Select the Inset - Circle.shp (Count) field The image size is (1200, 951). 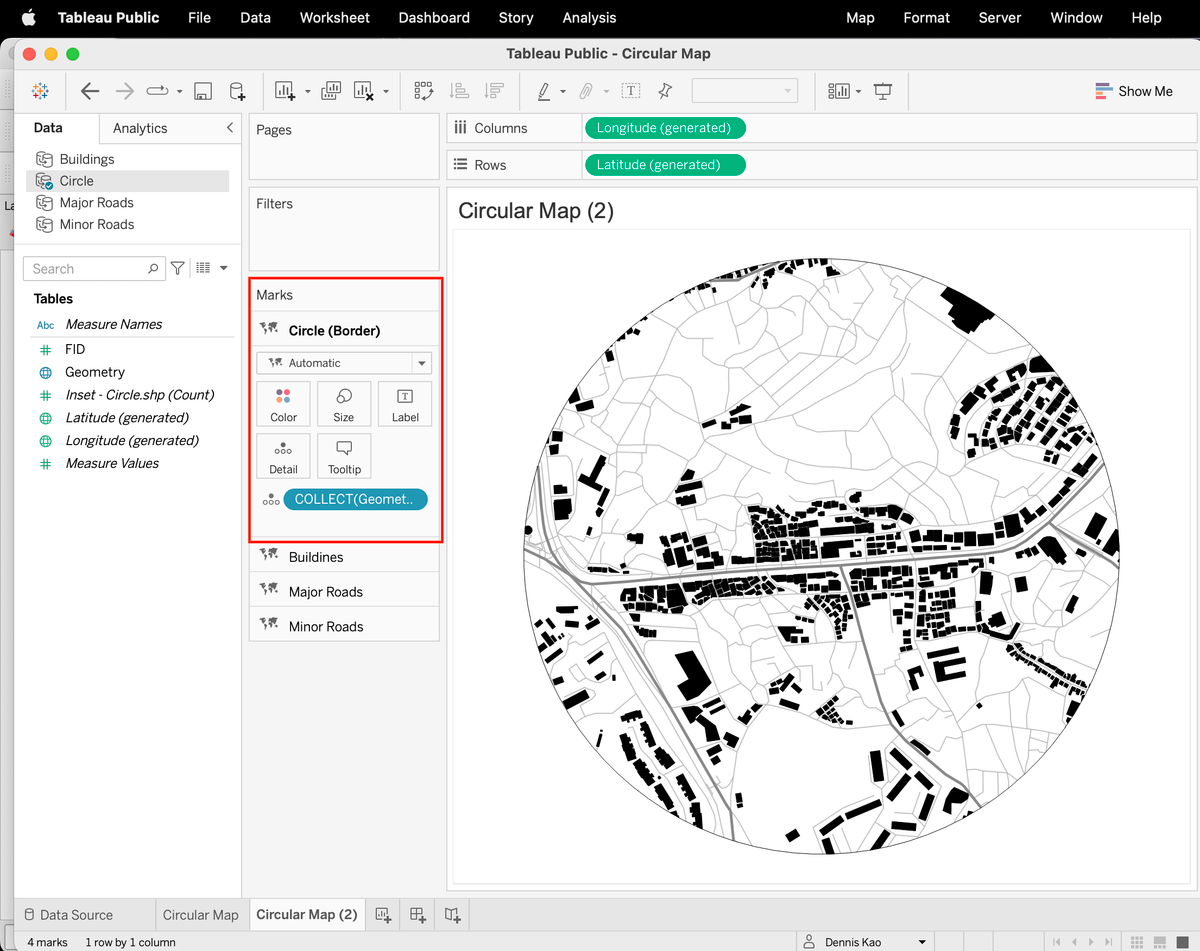pos(139,395)
